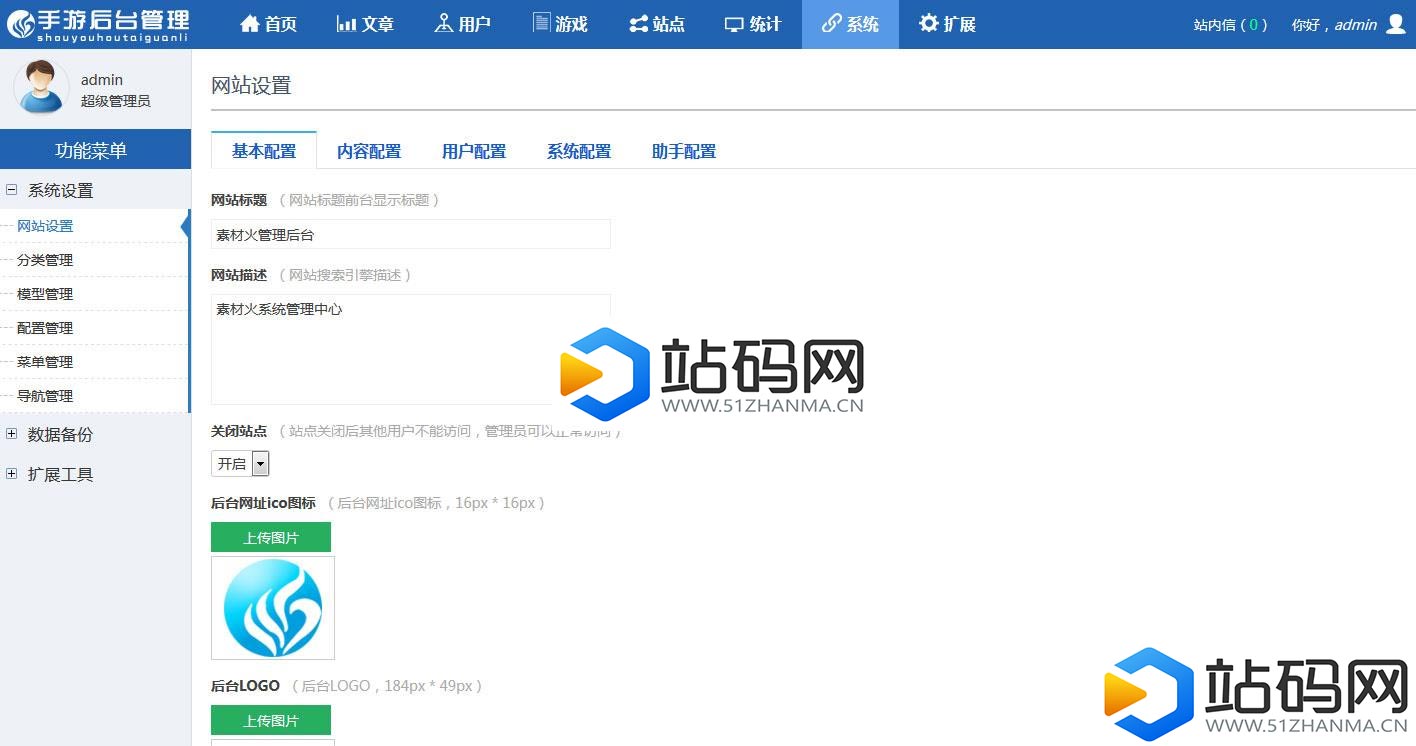Open the 关闭站点 dropdown showing 开启
The image size is (1416, 746).
(x=240, y=463)
